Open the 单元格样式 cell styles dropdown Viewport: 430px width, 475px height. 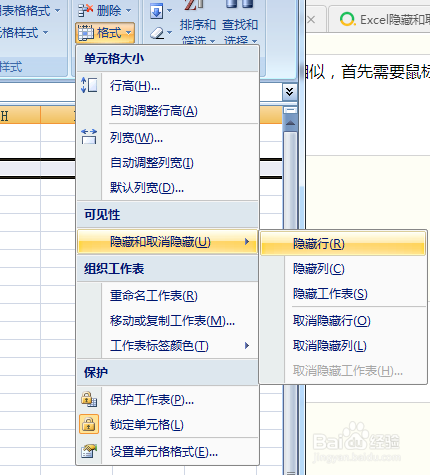24,33
